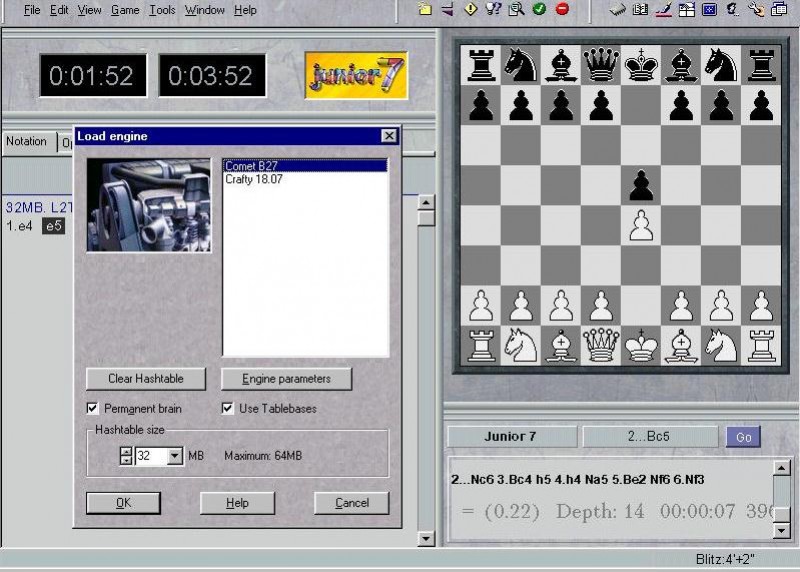The image size is (800, 572).
Task: Click the open book toolbar icon
Action: [x=640, y=9]
